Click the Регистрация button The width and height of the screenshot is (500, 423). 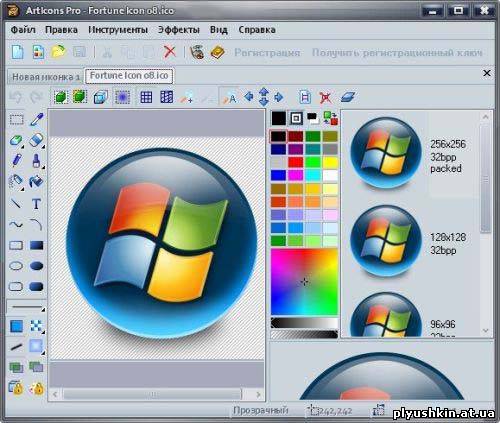(267, 53)
